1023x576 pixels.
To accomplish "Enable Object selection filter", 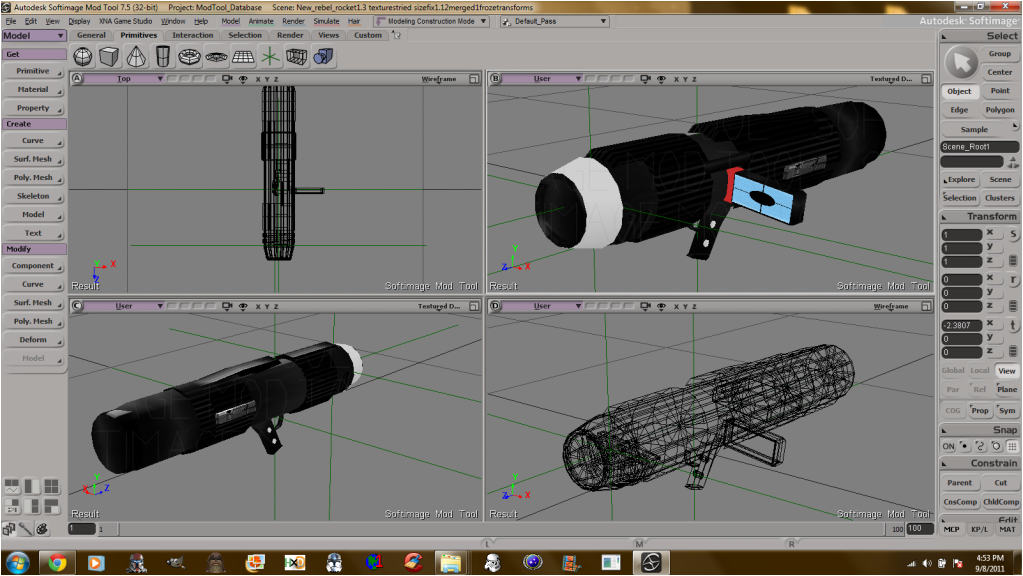I will (959, 91).
